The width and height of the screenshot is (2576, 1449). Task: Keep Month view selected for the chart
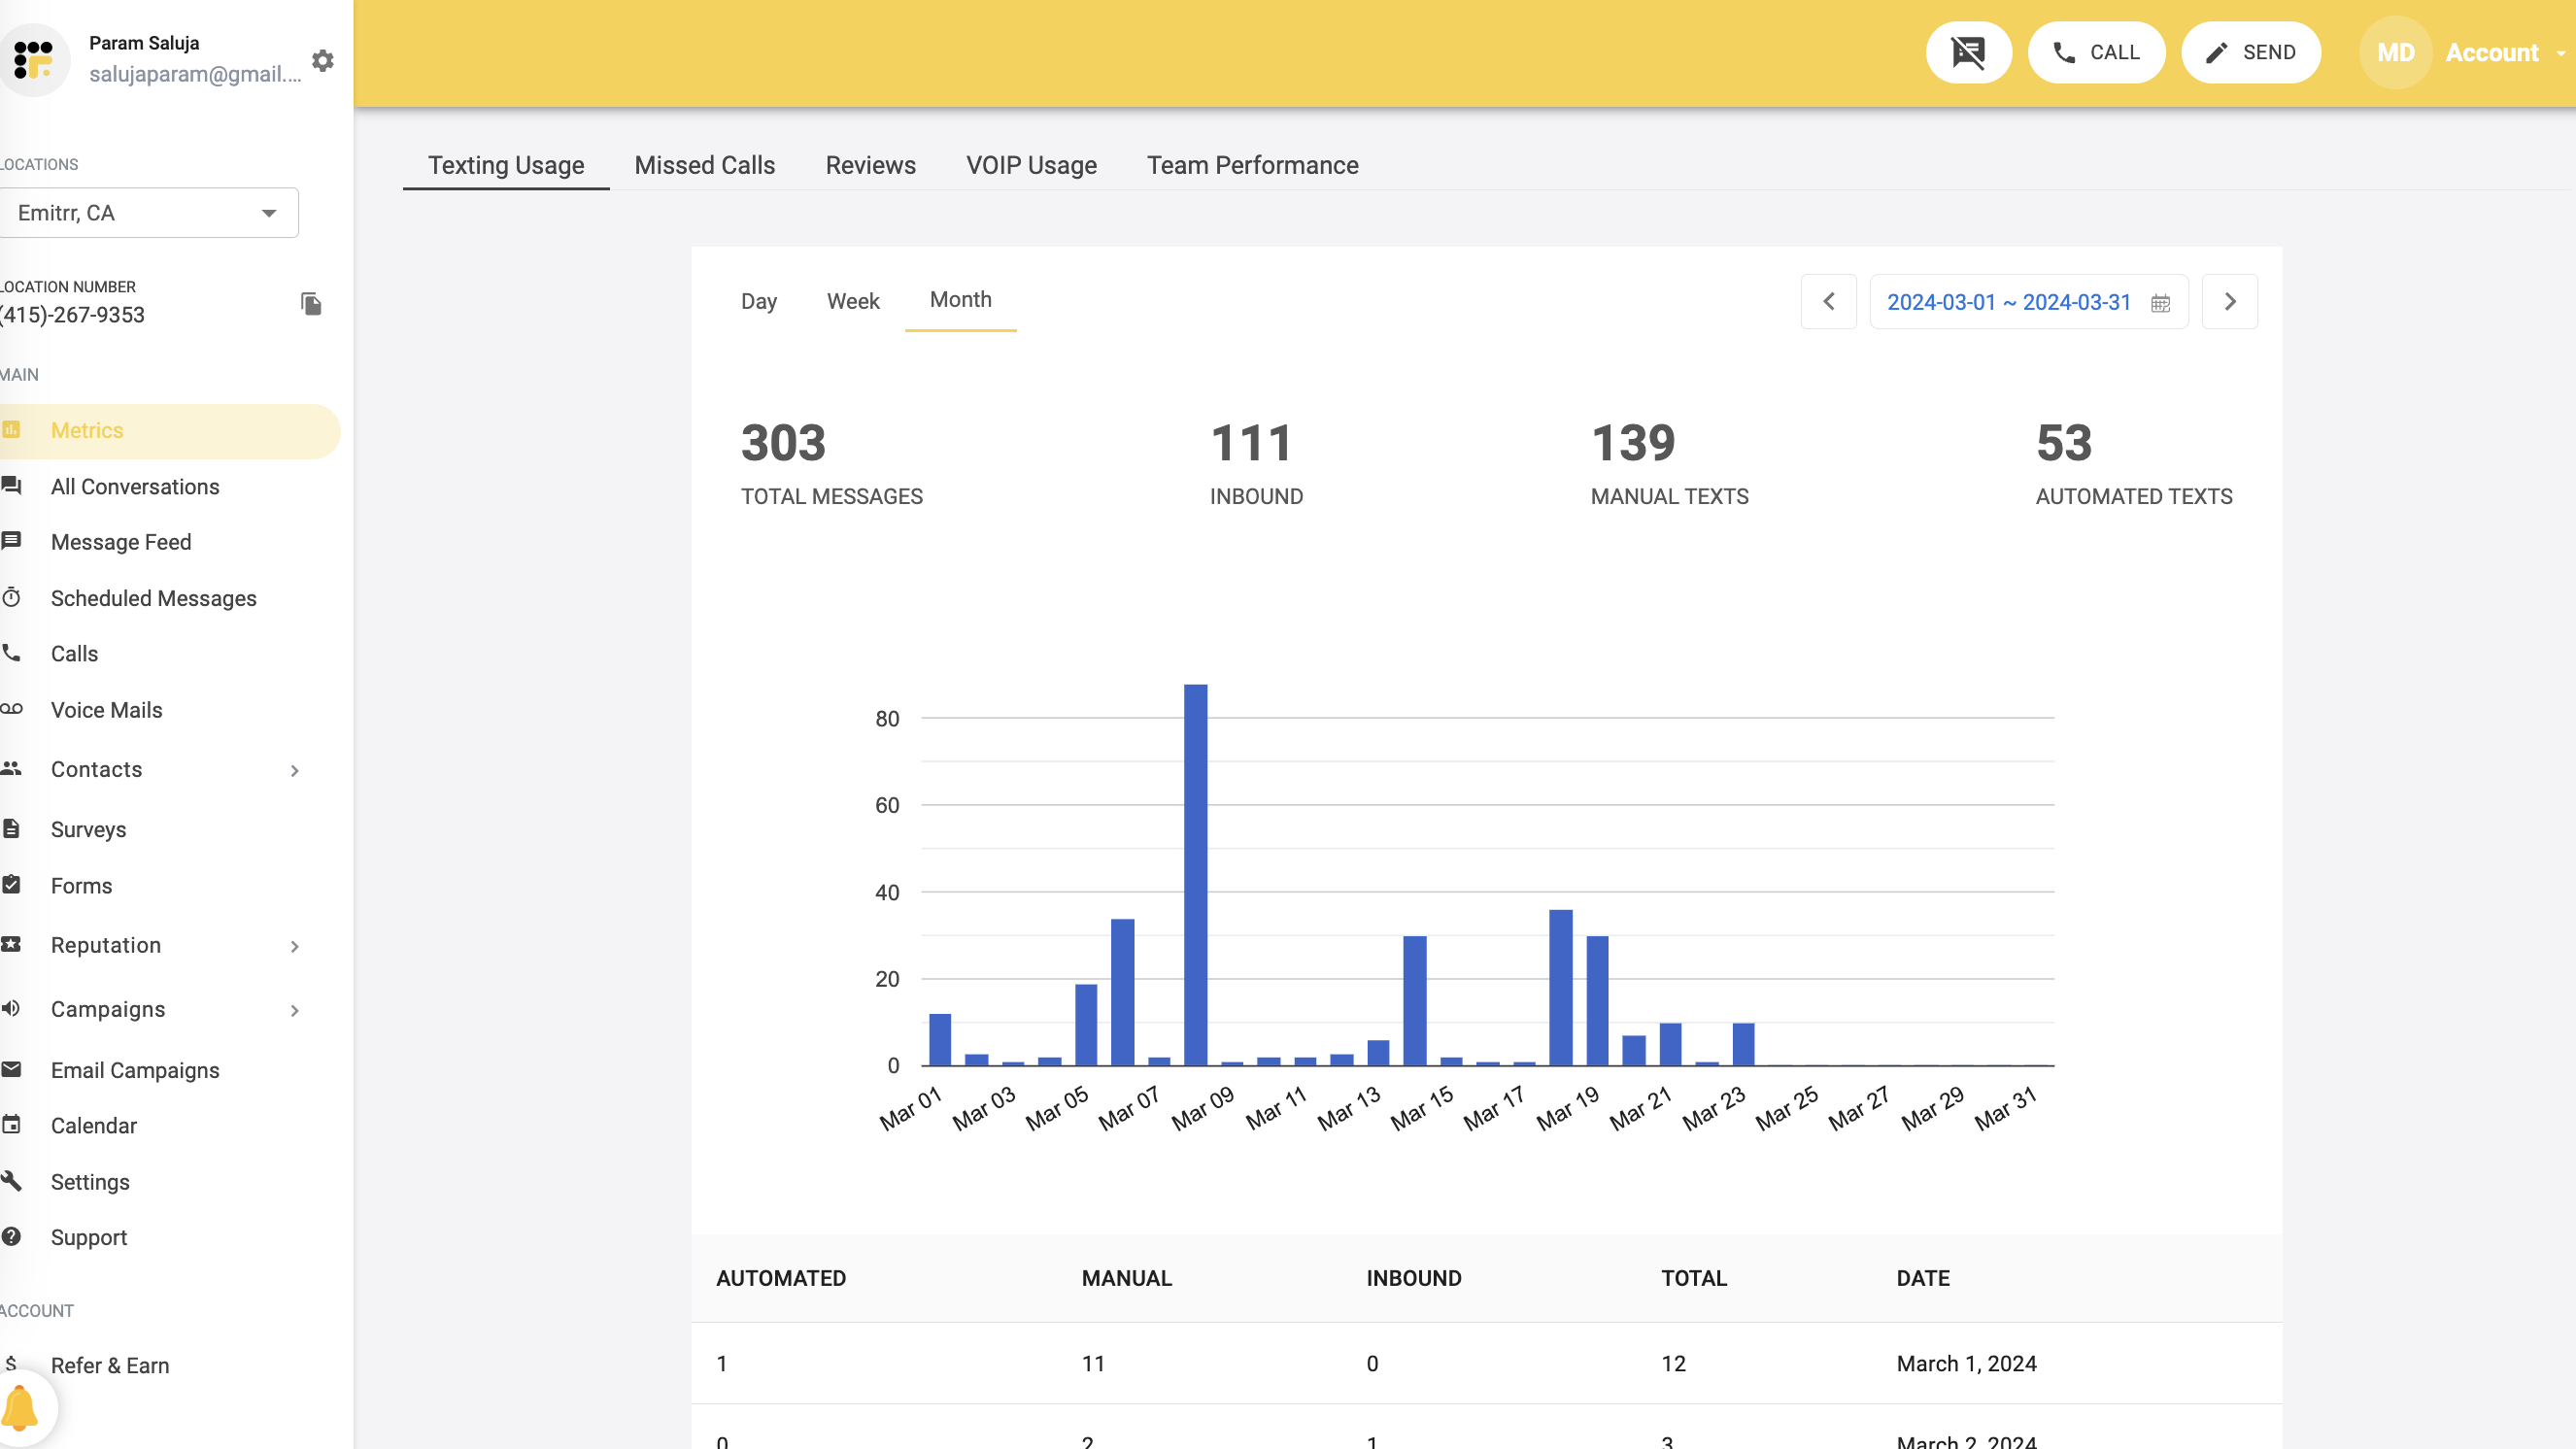960,299
